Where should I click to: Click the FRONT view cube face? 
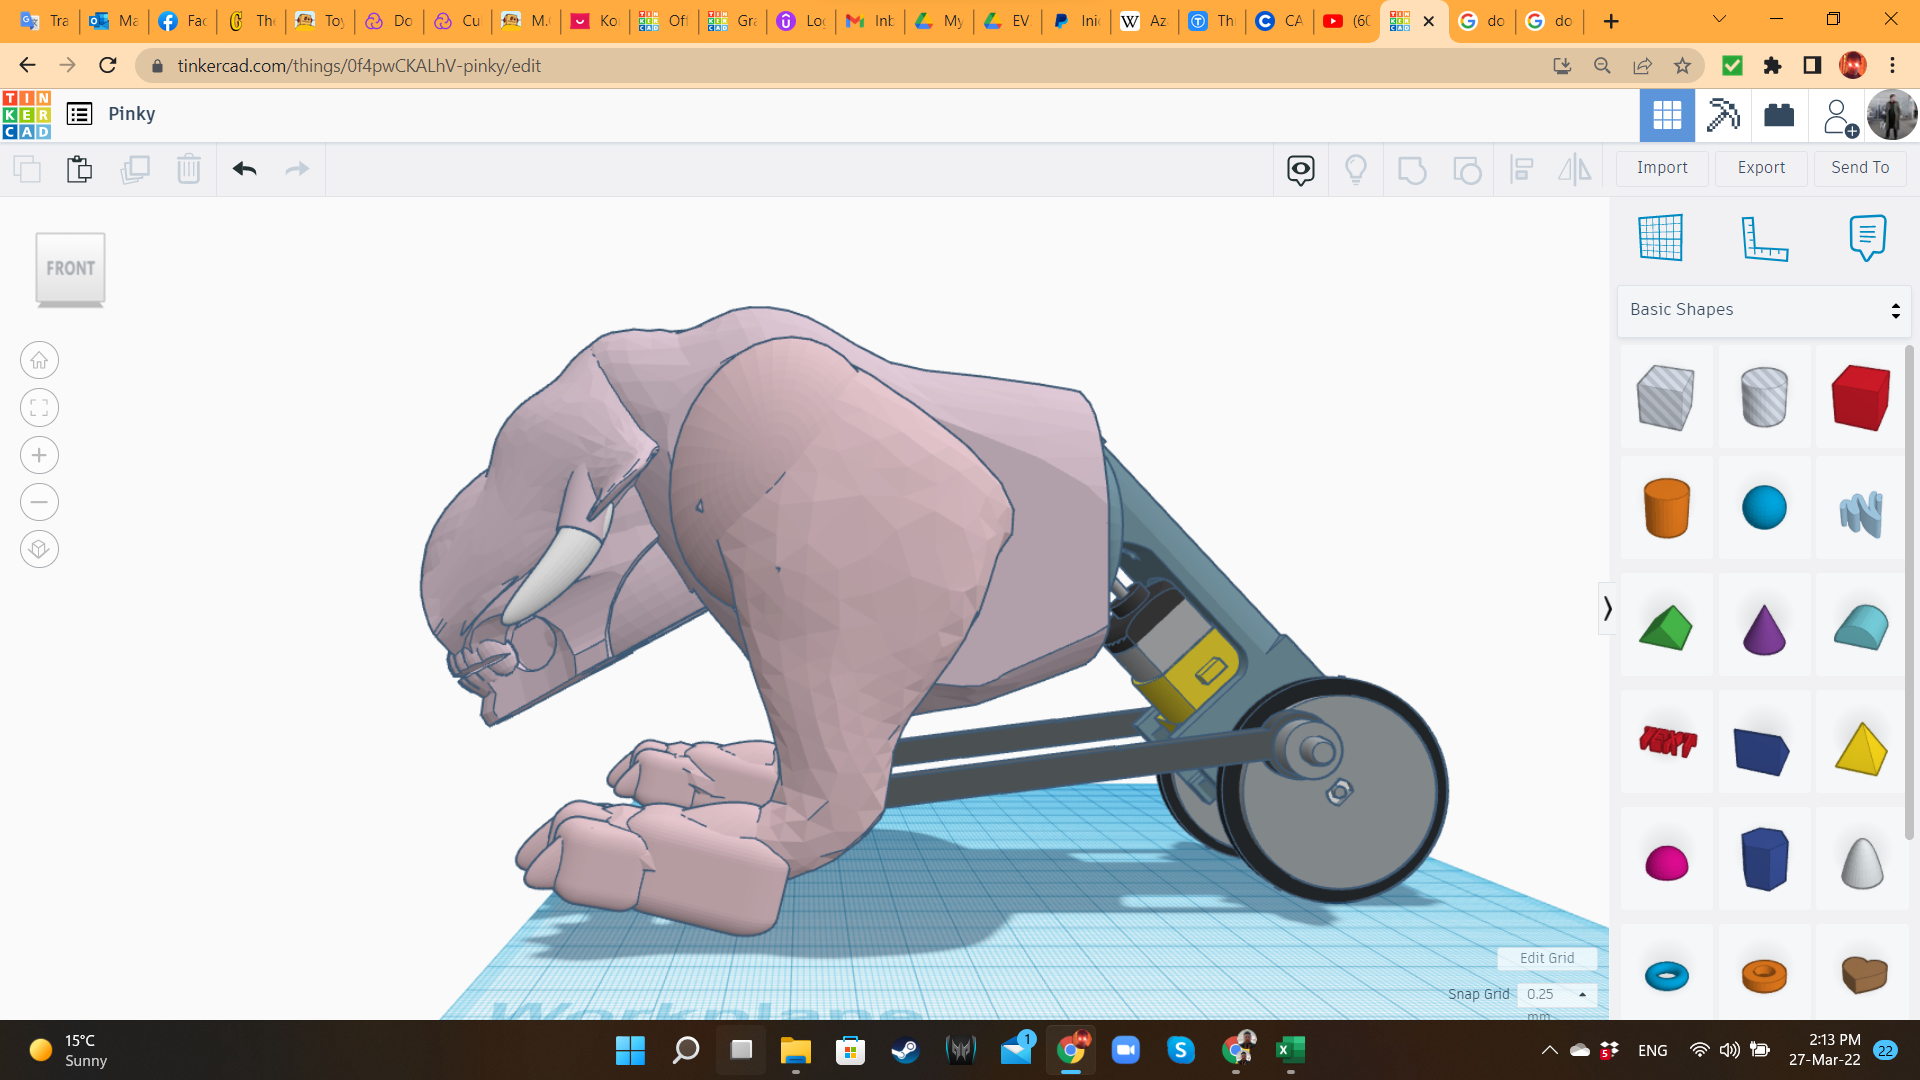tap(70, 268)
